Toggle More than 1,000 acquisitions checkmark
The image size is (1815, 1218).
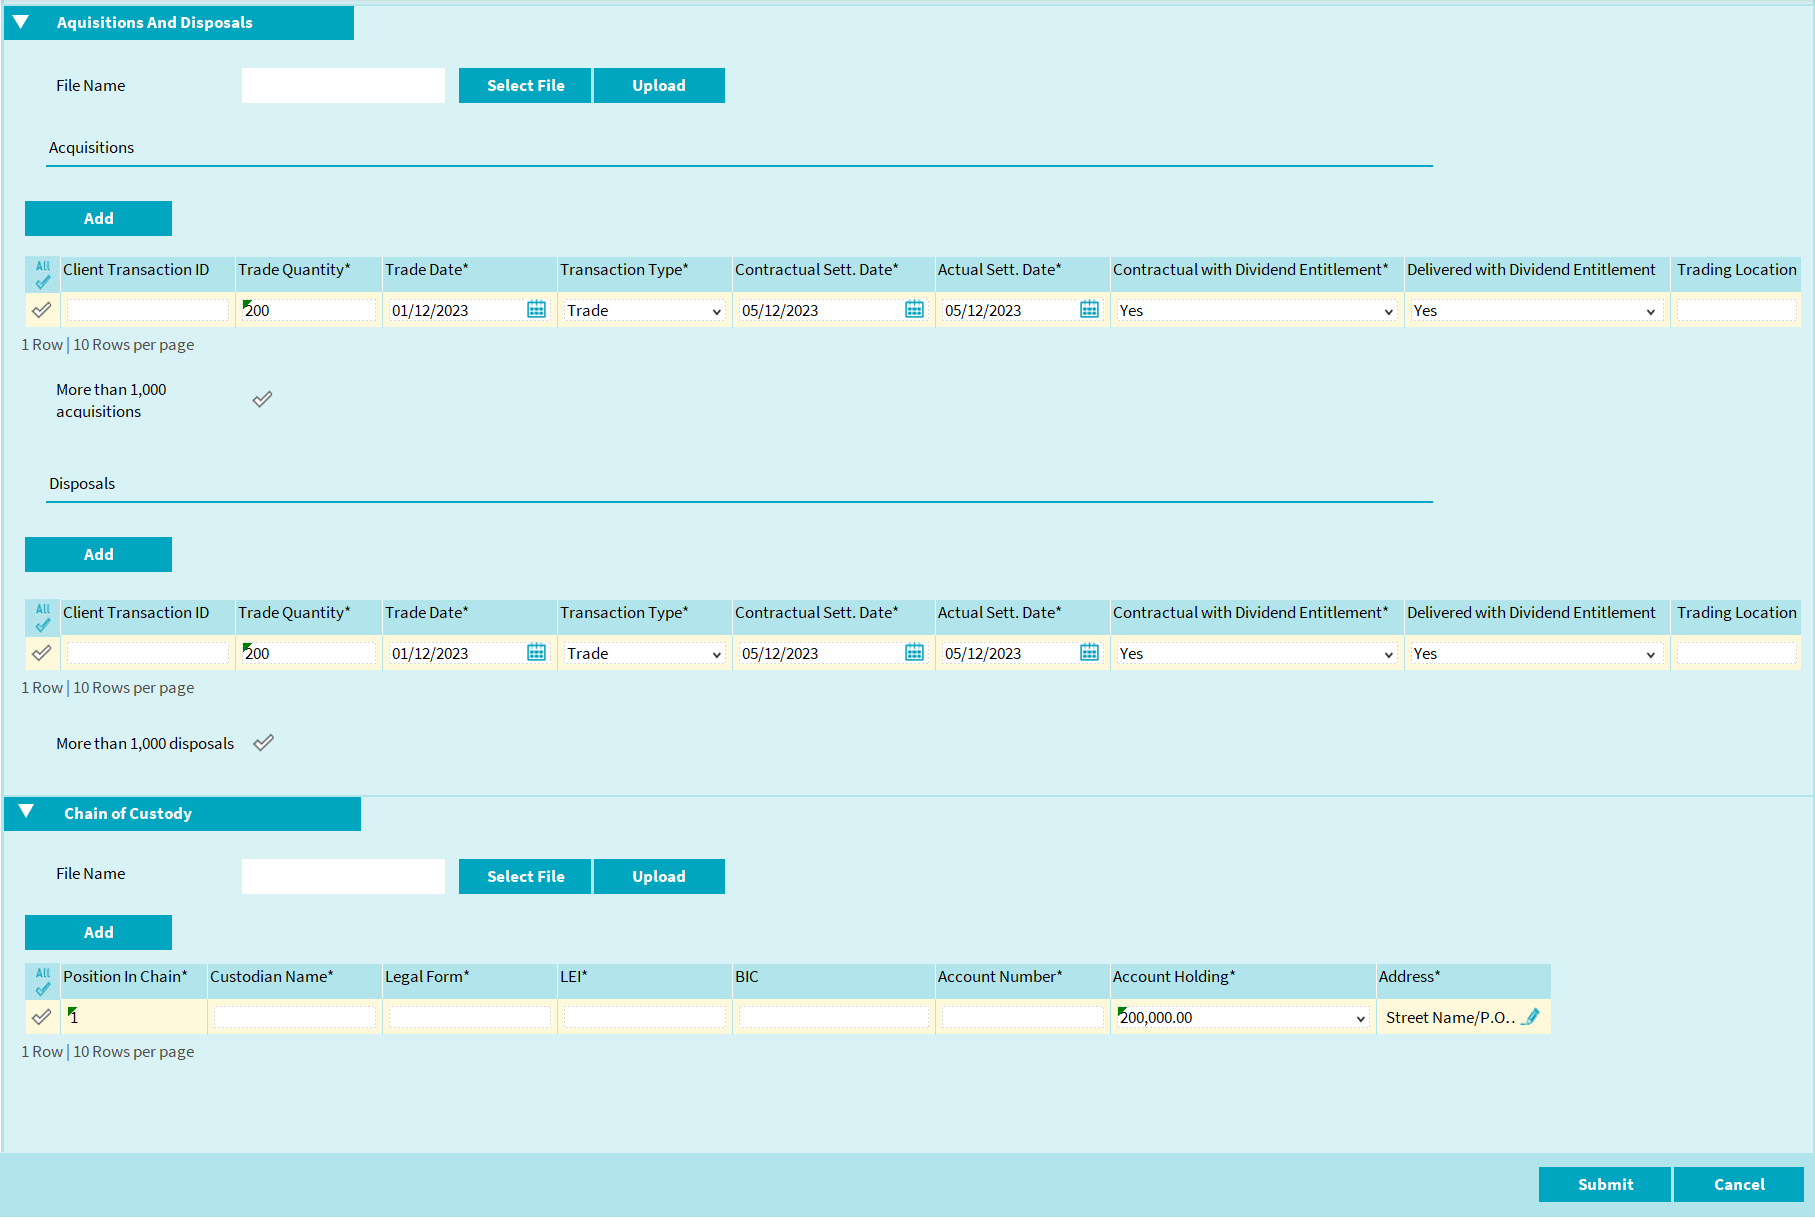[262, 400]
